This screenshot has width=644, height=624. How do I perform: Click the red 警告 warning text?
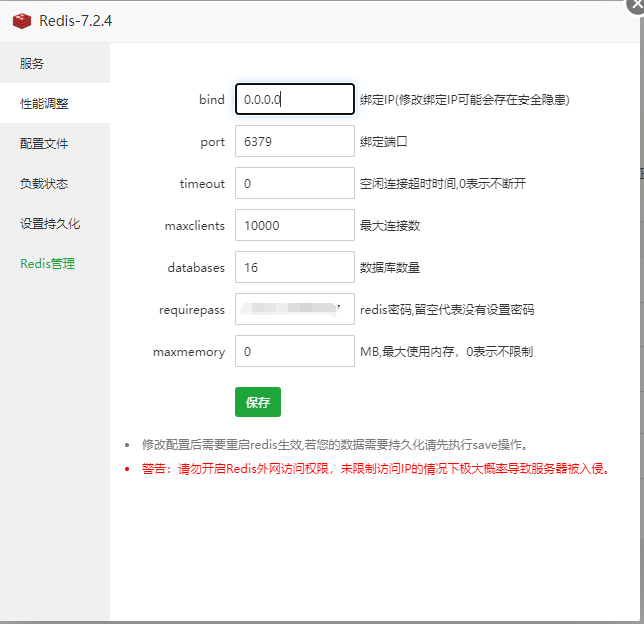pos(377,469)
